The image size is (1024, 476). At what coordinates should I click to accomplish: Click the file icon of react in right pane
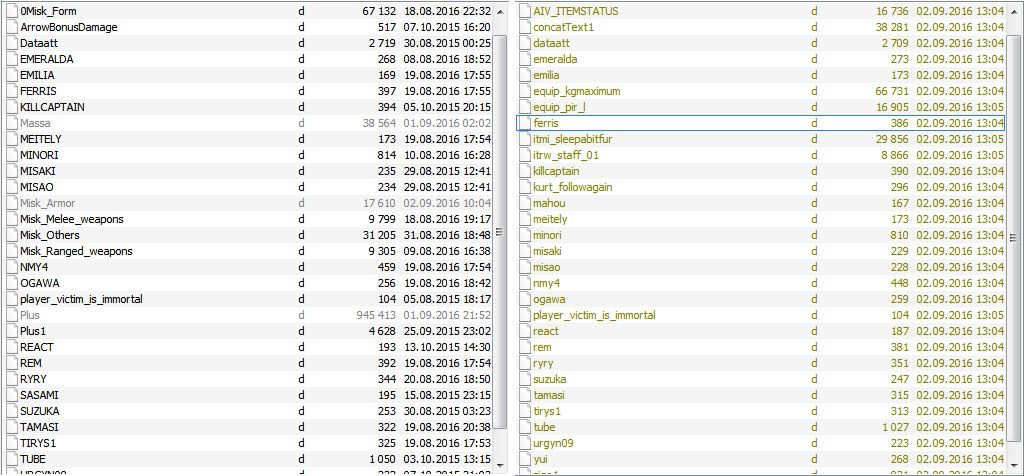coord(524,331)
